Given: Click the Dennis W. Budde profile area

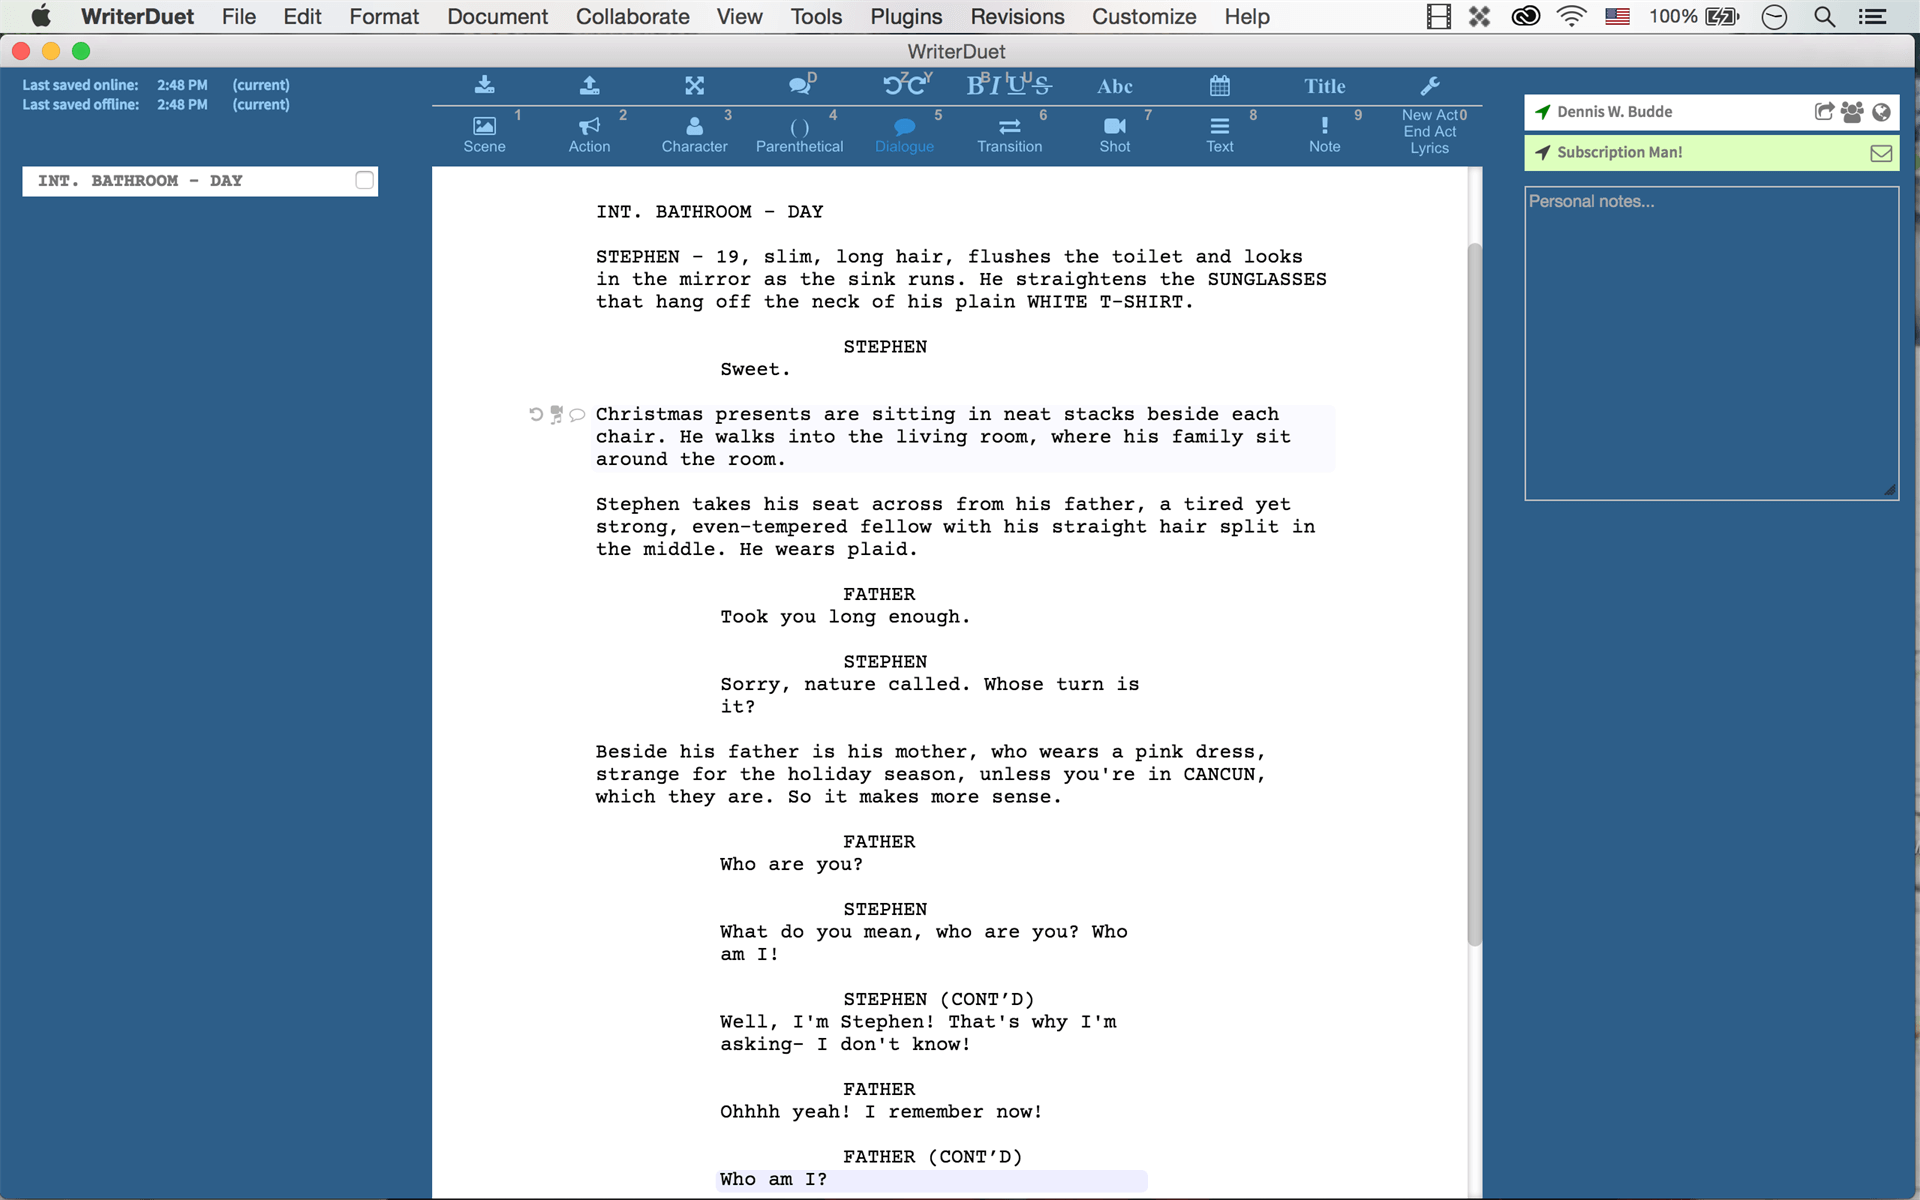Looking at the screenshot, I should [1616, 112].
